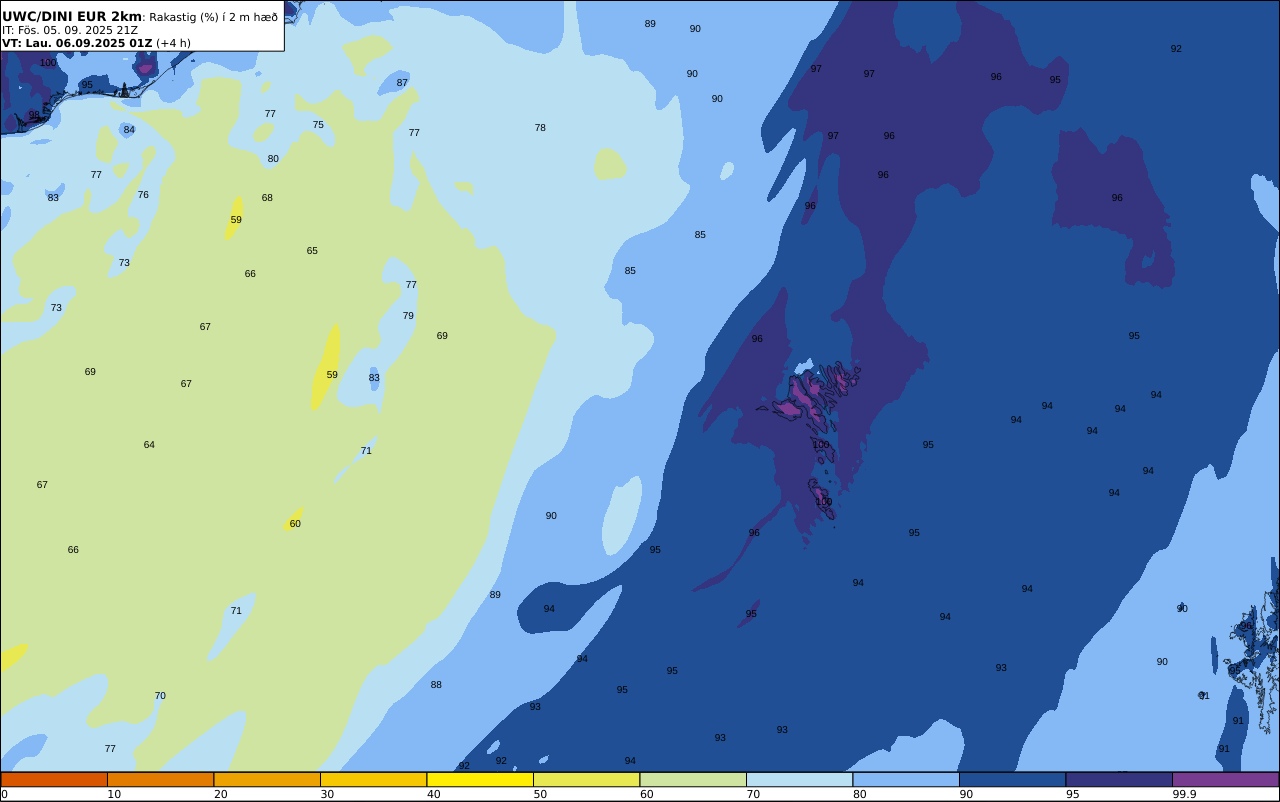Click the dark blue 90–95 legend segment
The height and width of the screenshot is (802, 1280).
[x=1012, y=779]
